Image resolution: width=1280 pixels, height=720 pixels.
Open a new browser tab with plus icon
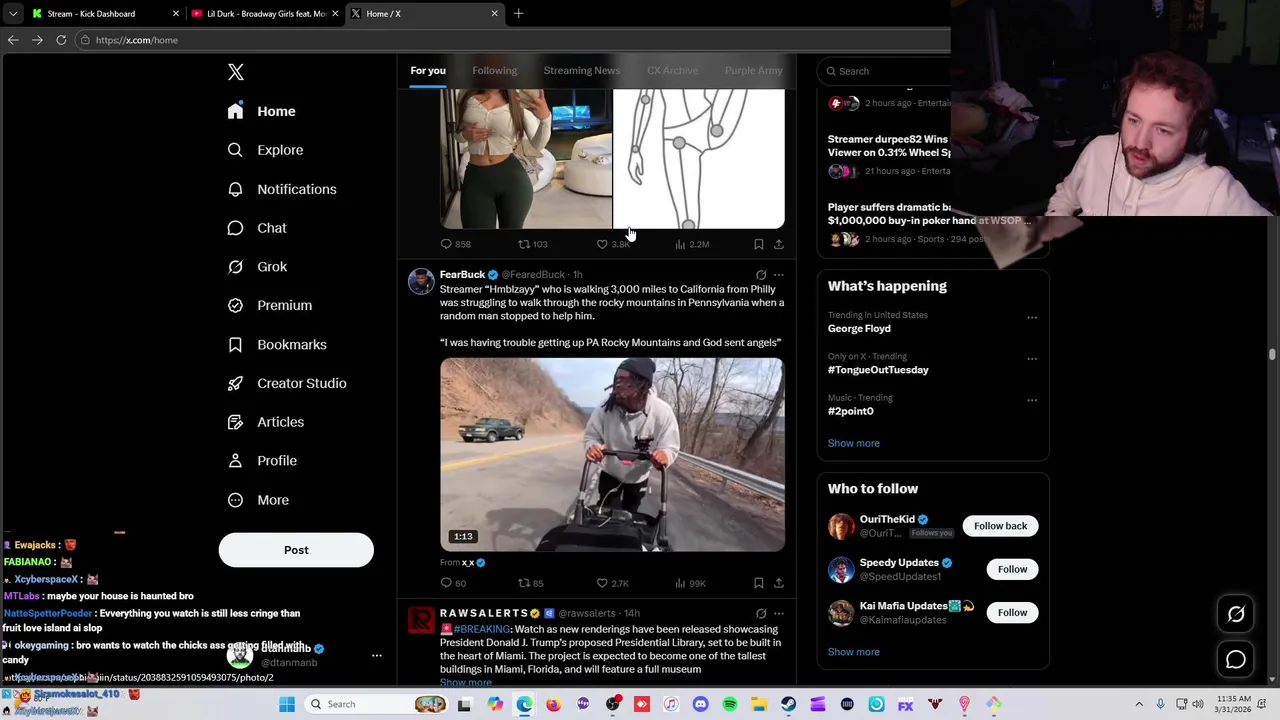tap(518, 14)
